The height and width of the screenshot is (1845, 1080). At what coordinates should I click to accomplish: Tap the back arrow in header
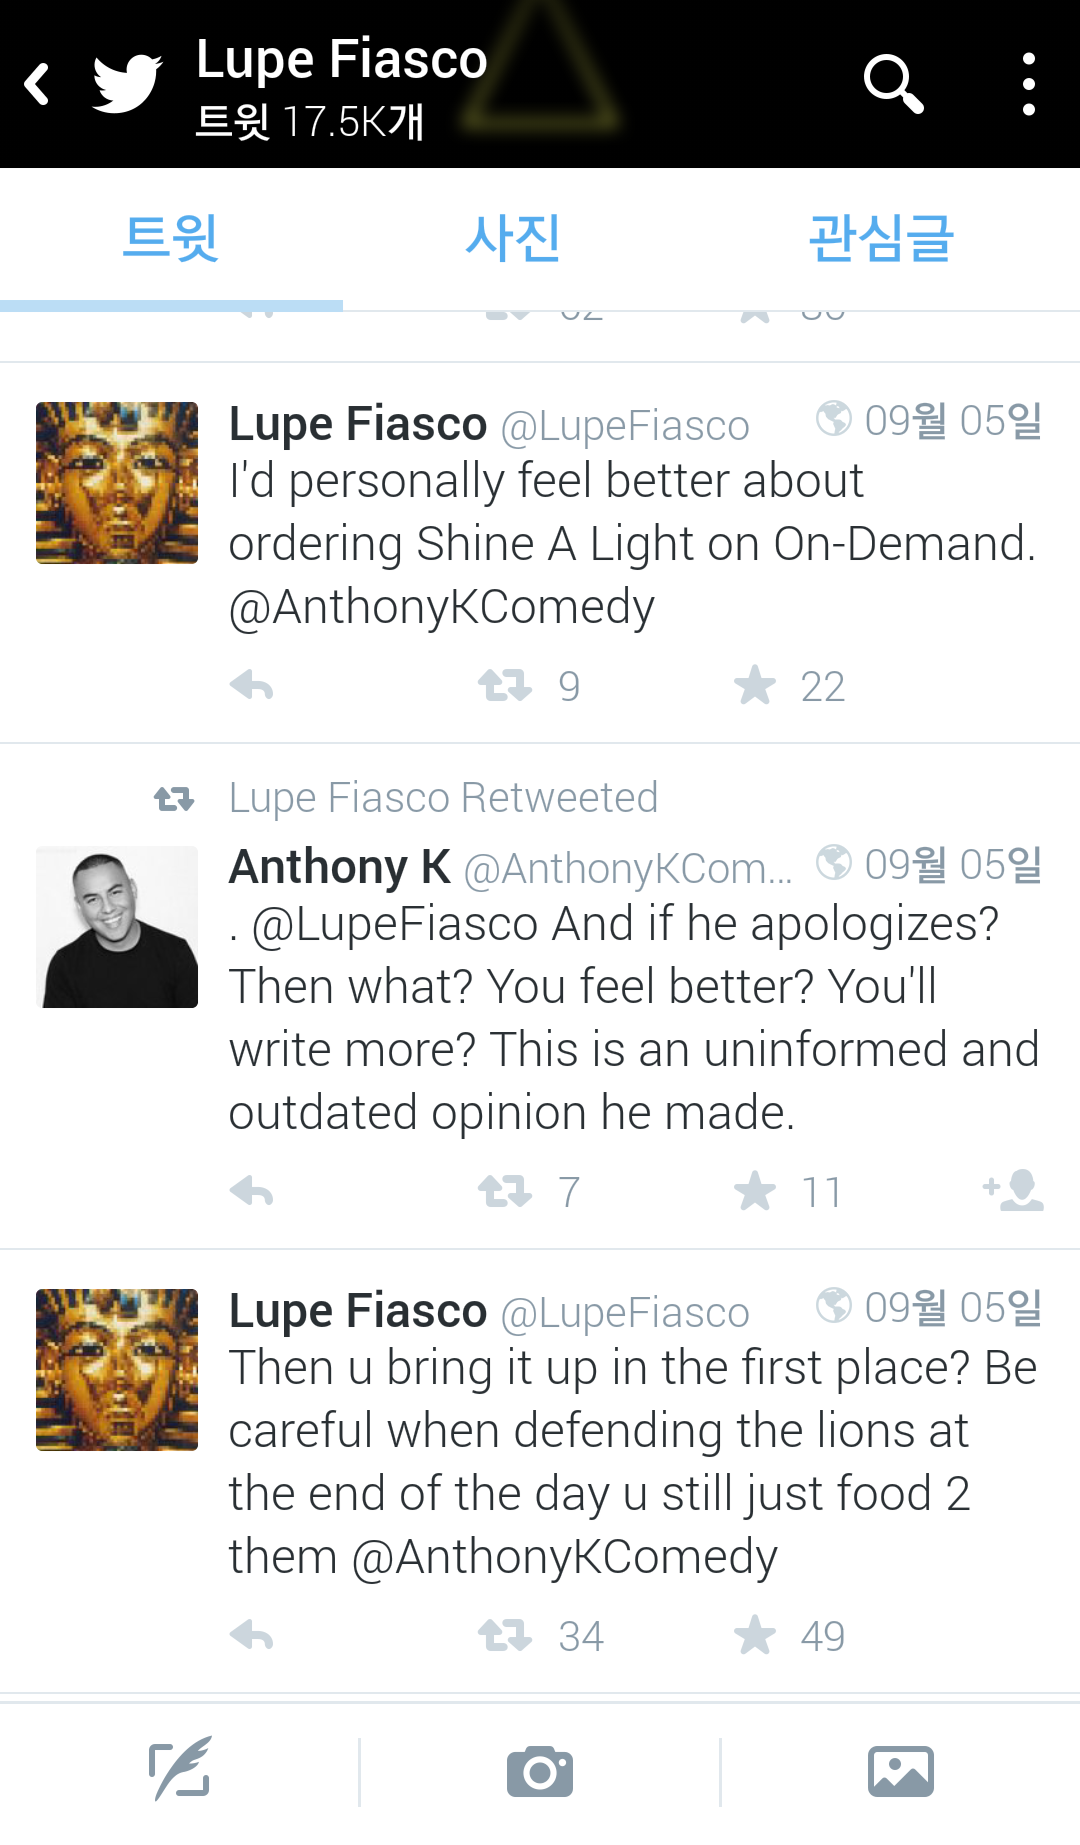point(38,84)
